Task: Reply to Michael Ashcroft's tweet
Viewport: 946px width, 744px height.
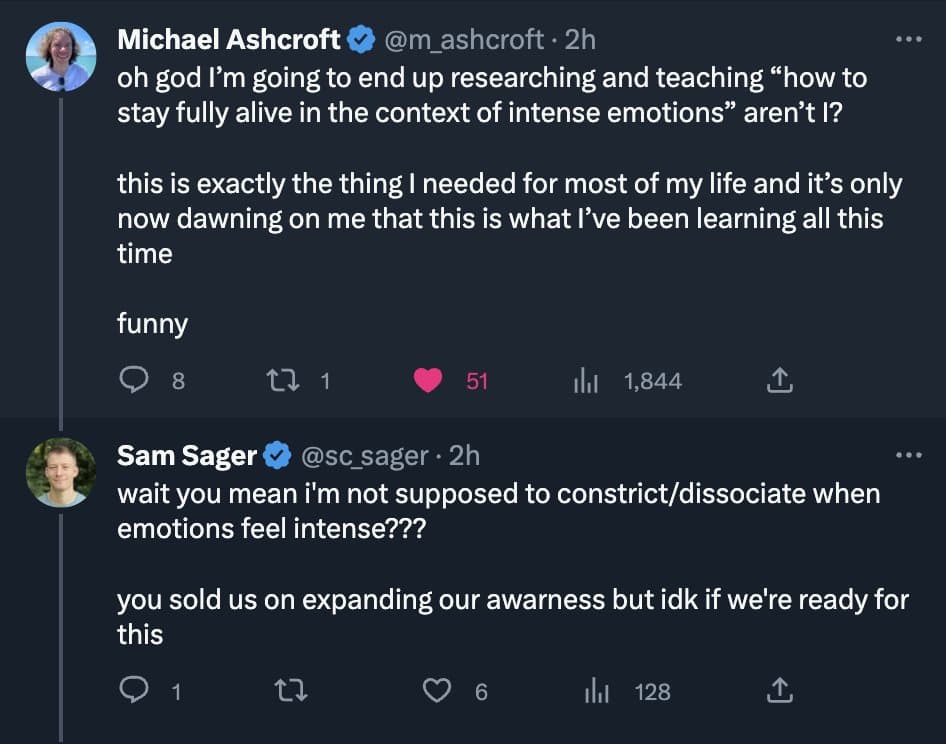Action: tap(134, 380)
